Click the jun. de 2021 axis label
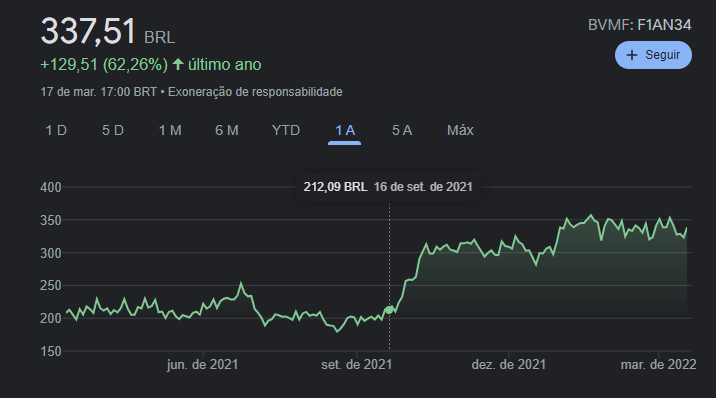The width and height of the screenshot is (716, 398). coord(202,365)
